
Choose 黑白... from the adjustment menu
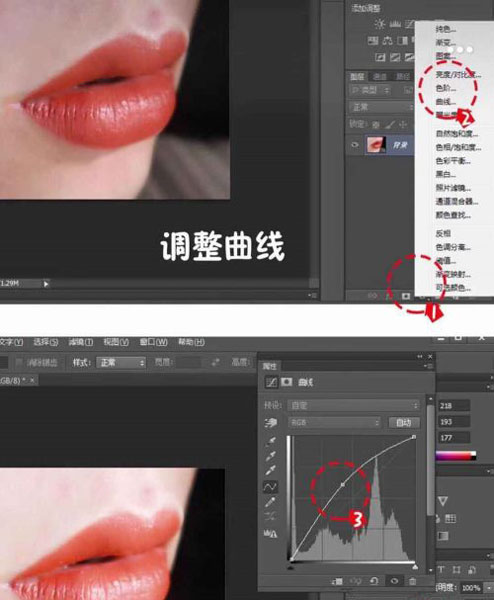click(x=446, y=174)
